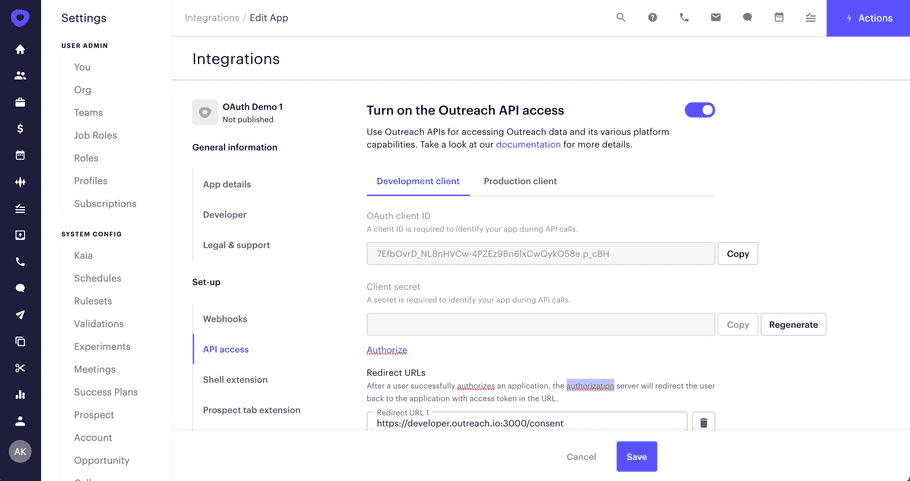Delete Redirect URL 1 with trash icon
910x481 pixels.
pos(703,423)
